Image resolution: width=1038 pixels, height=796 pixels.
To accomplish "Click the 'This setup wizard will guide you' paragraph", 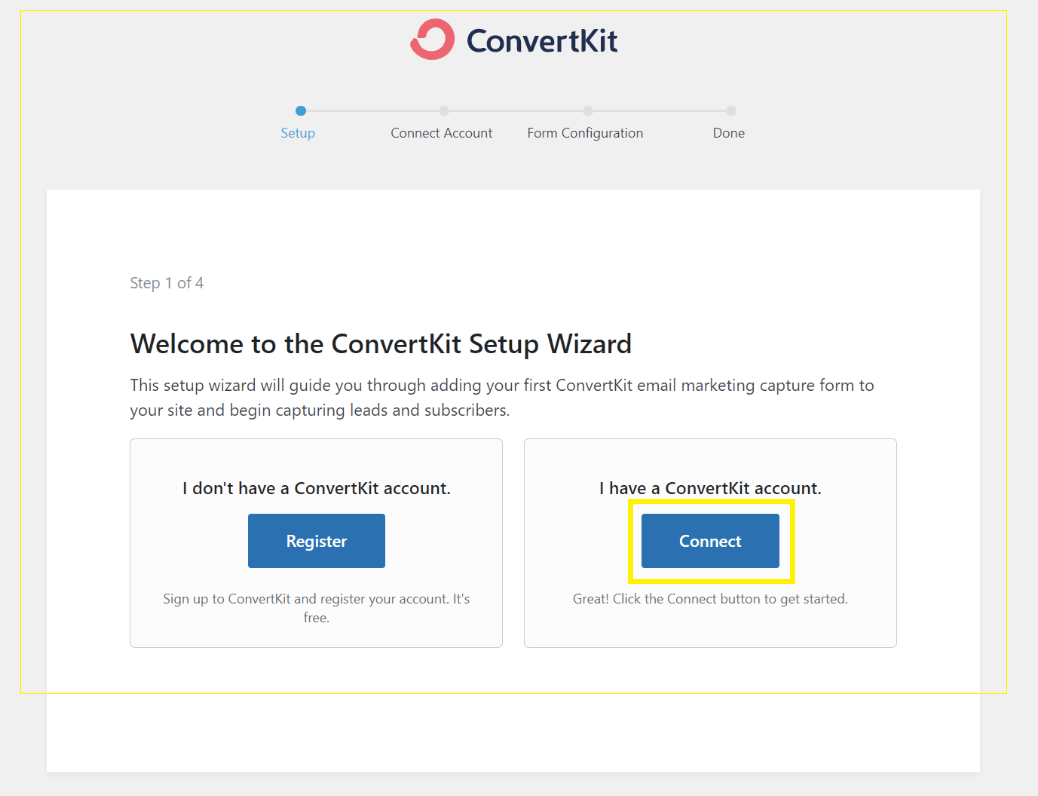I will click(x=502, y=397).
